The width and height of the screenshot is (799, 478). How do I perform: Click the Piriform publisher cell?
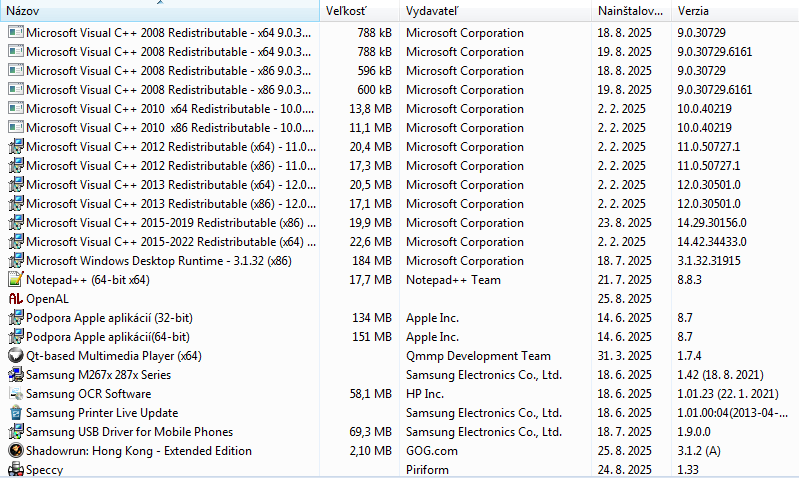point(427,470)
